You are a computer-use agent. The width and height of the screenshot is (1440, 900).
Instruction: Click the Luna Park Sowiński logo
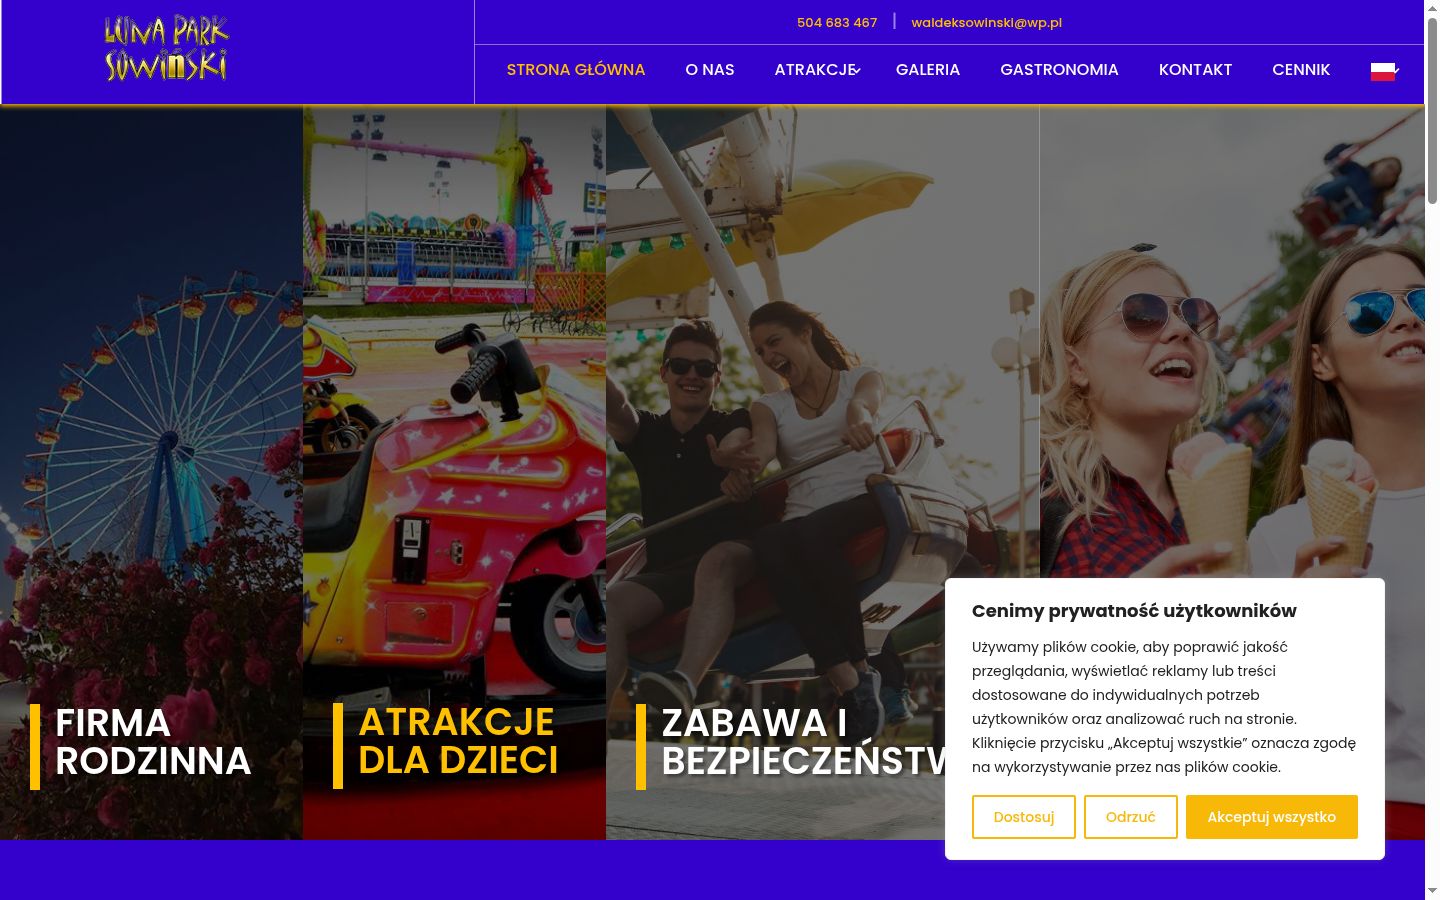(167, 48)
